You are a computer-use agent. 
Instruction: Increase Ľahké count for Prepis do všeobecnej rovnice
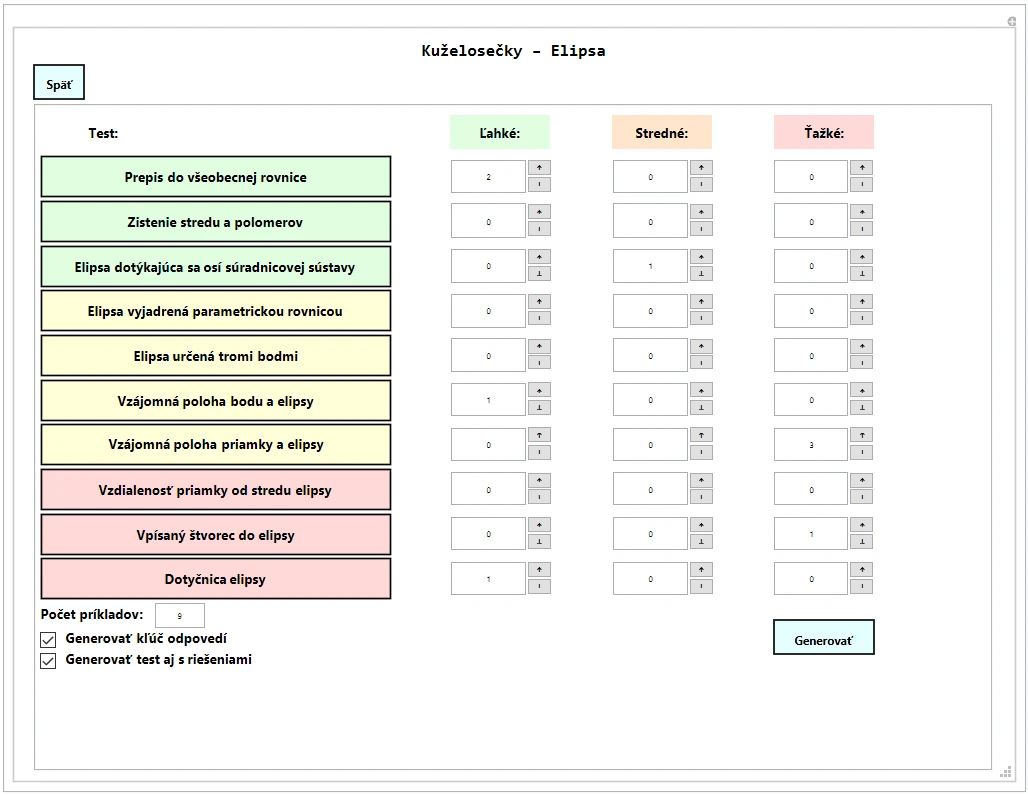click(x=539, y=168)
